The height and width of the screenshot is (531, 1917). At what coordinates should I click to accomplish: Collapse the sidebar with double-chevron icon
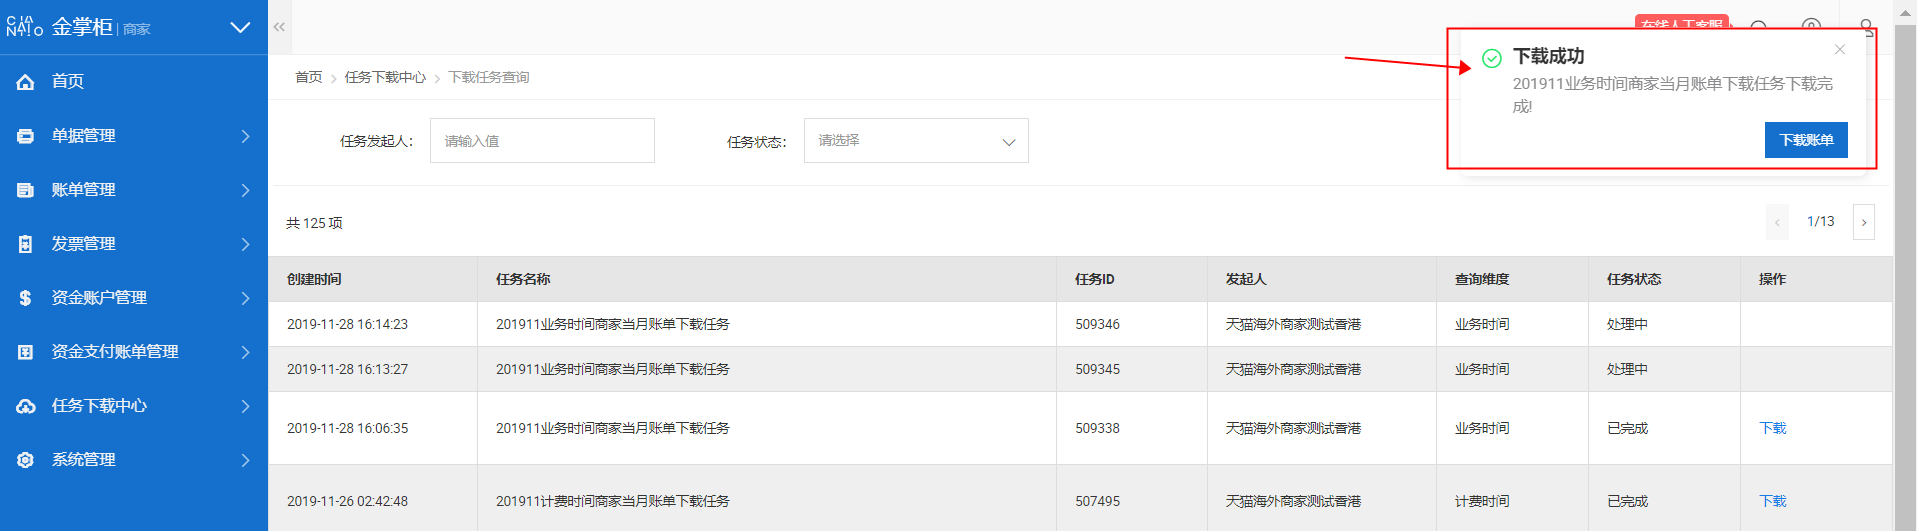(x=279, y=27)
